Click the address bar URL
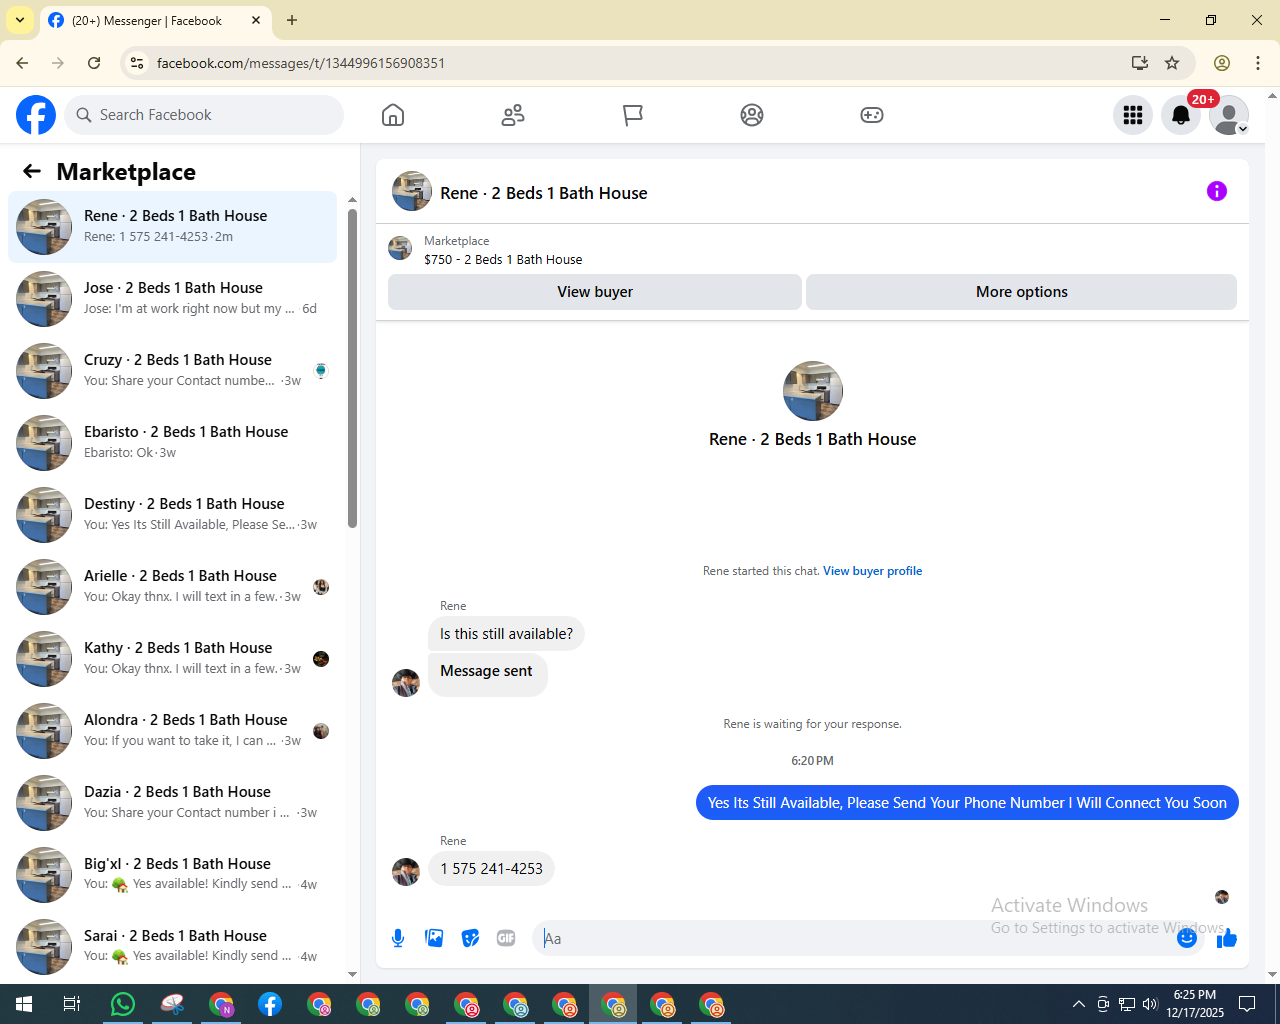This screenshot has width=1280, height=1024. (301, 63)
